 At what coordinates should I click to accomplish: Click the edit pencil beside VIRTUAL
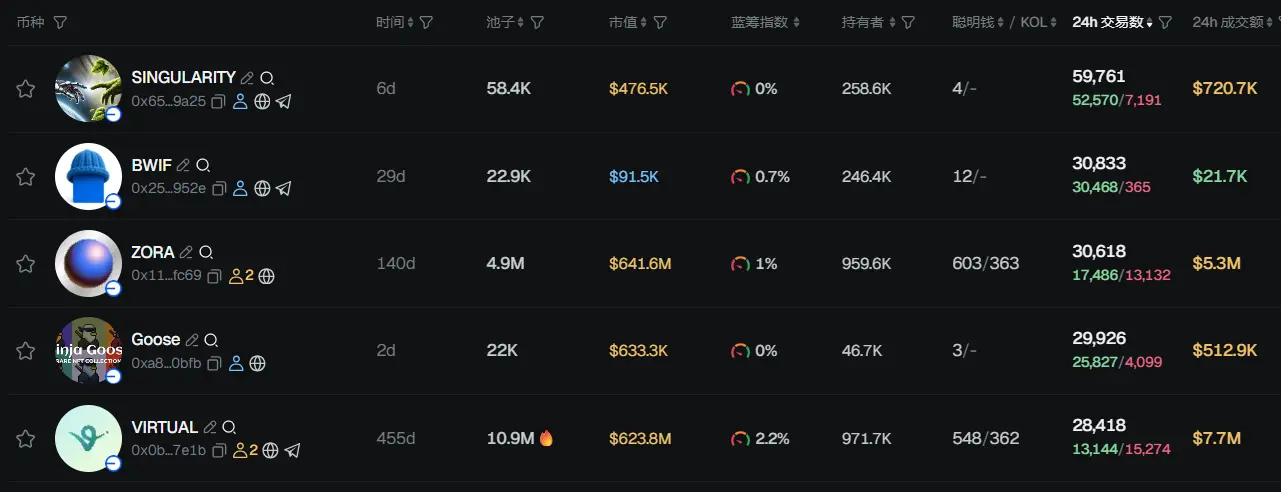pyautogui.click(x=210, y=428)
